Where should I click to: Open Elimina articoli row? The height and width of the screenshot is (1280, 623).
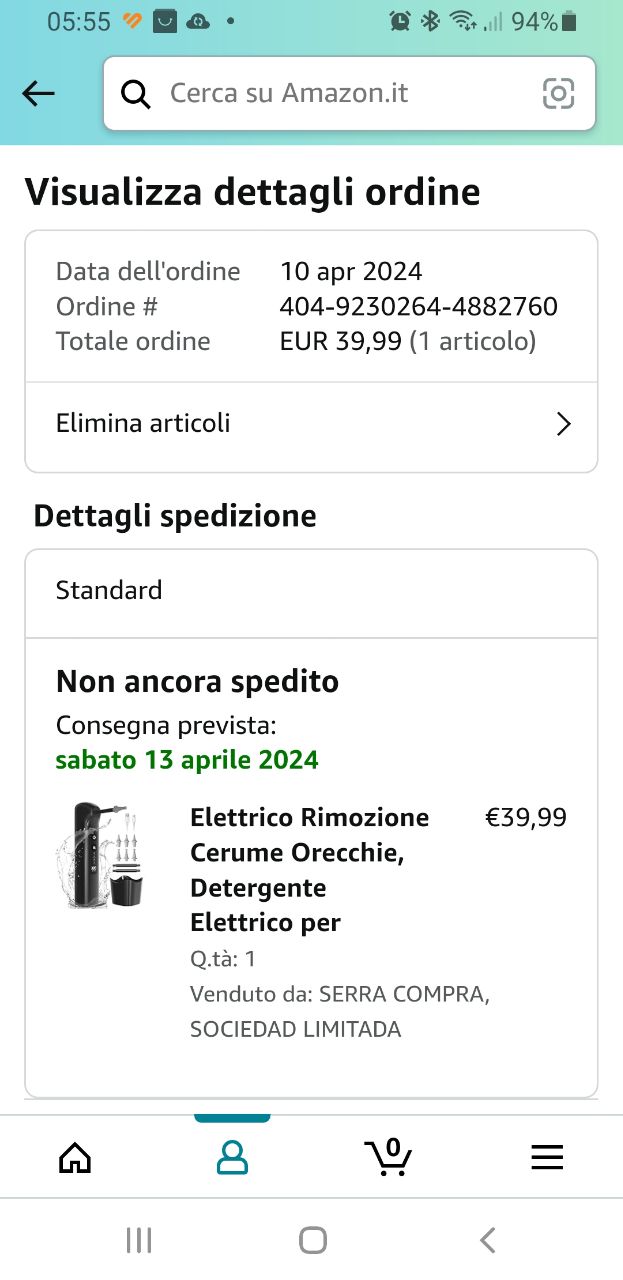[x=300, y=424]
